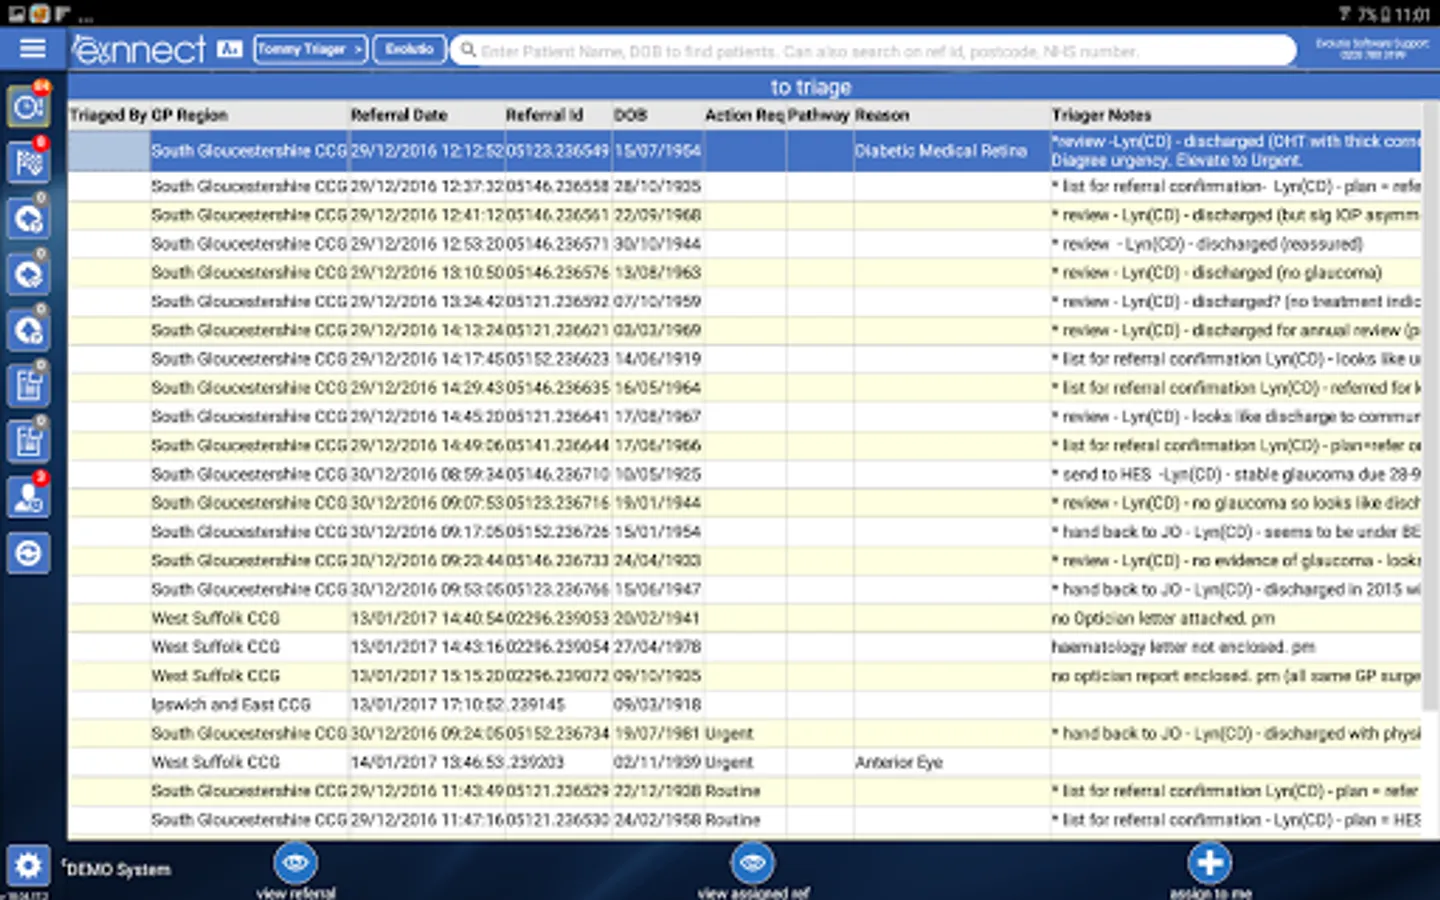Click the view referral eye icon
The width and height of the screenshot is (1440, 900).
pyautogui.click(x=295, y=862)
